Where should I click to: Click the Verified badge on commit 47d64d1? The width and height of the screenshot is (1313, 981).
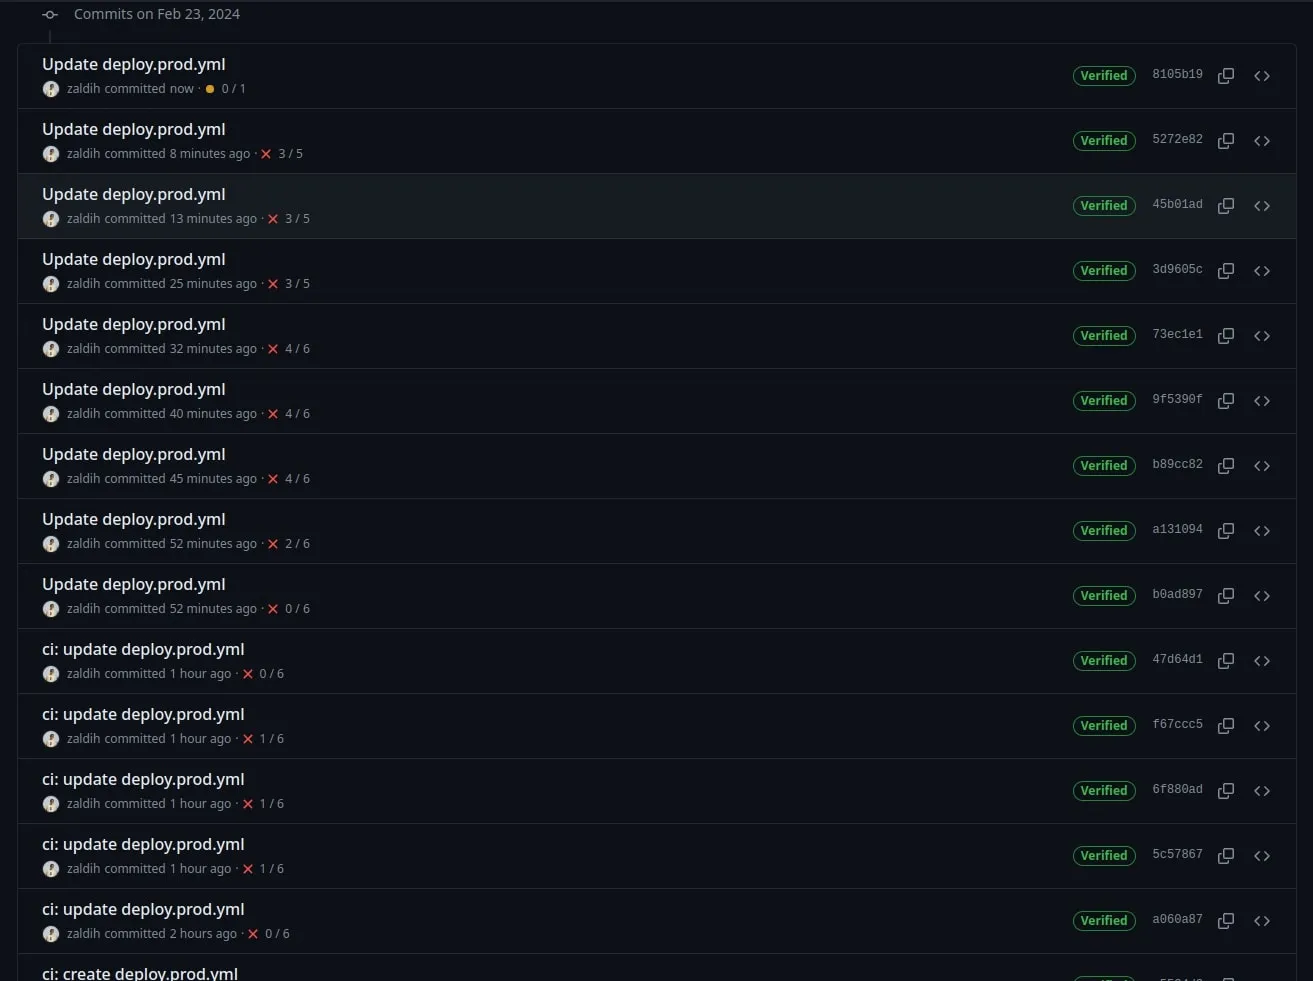pos(1103,660)
